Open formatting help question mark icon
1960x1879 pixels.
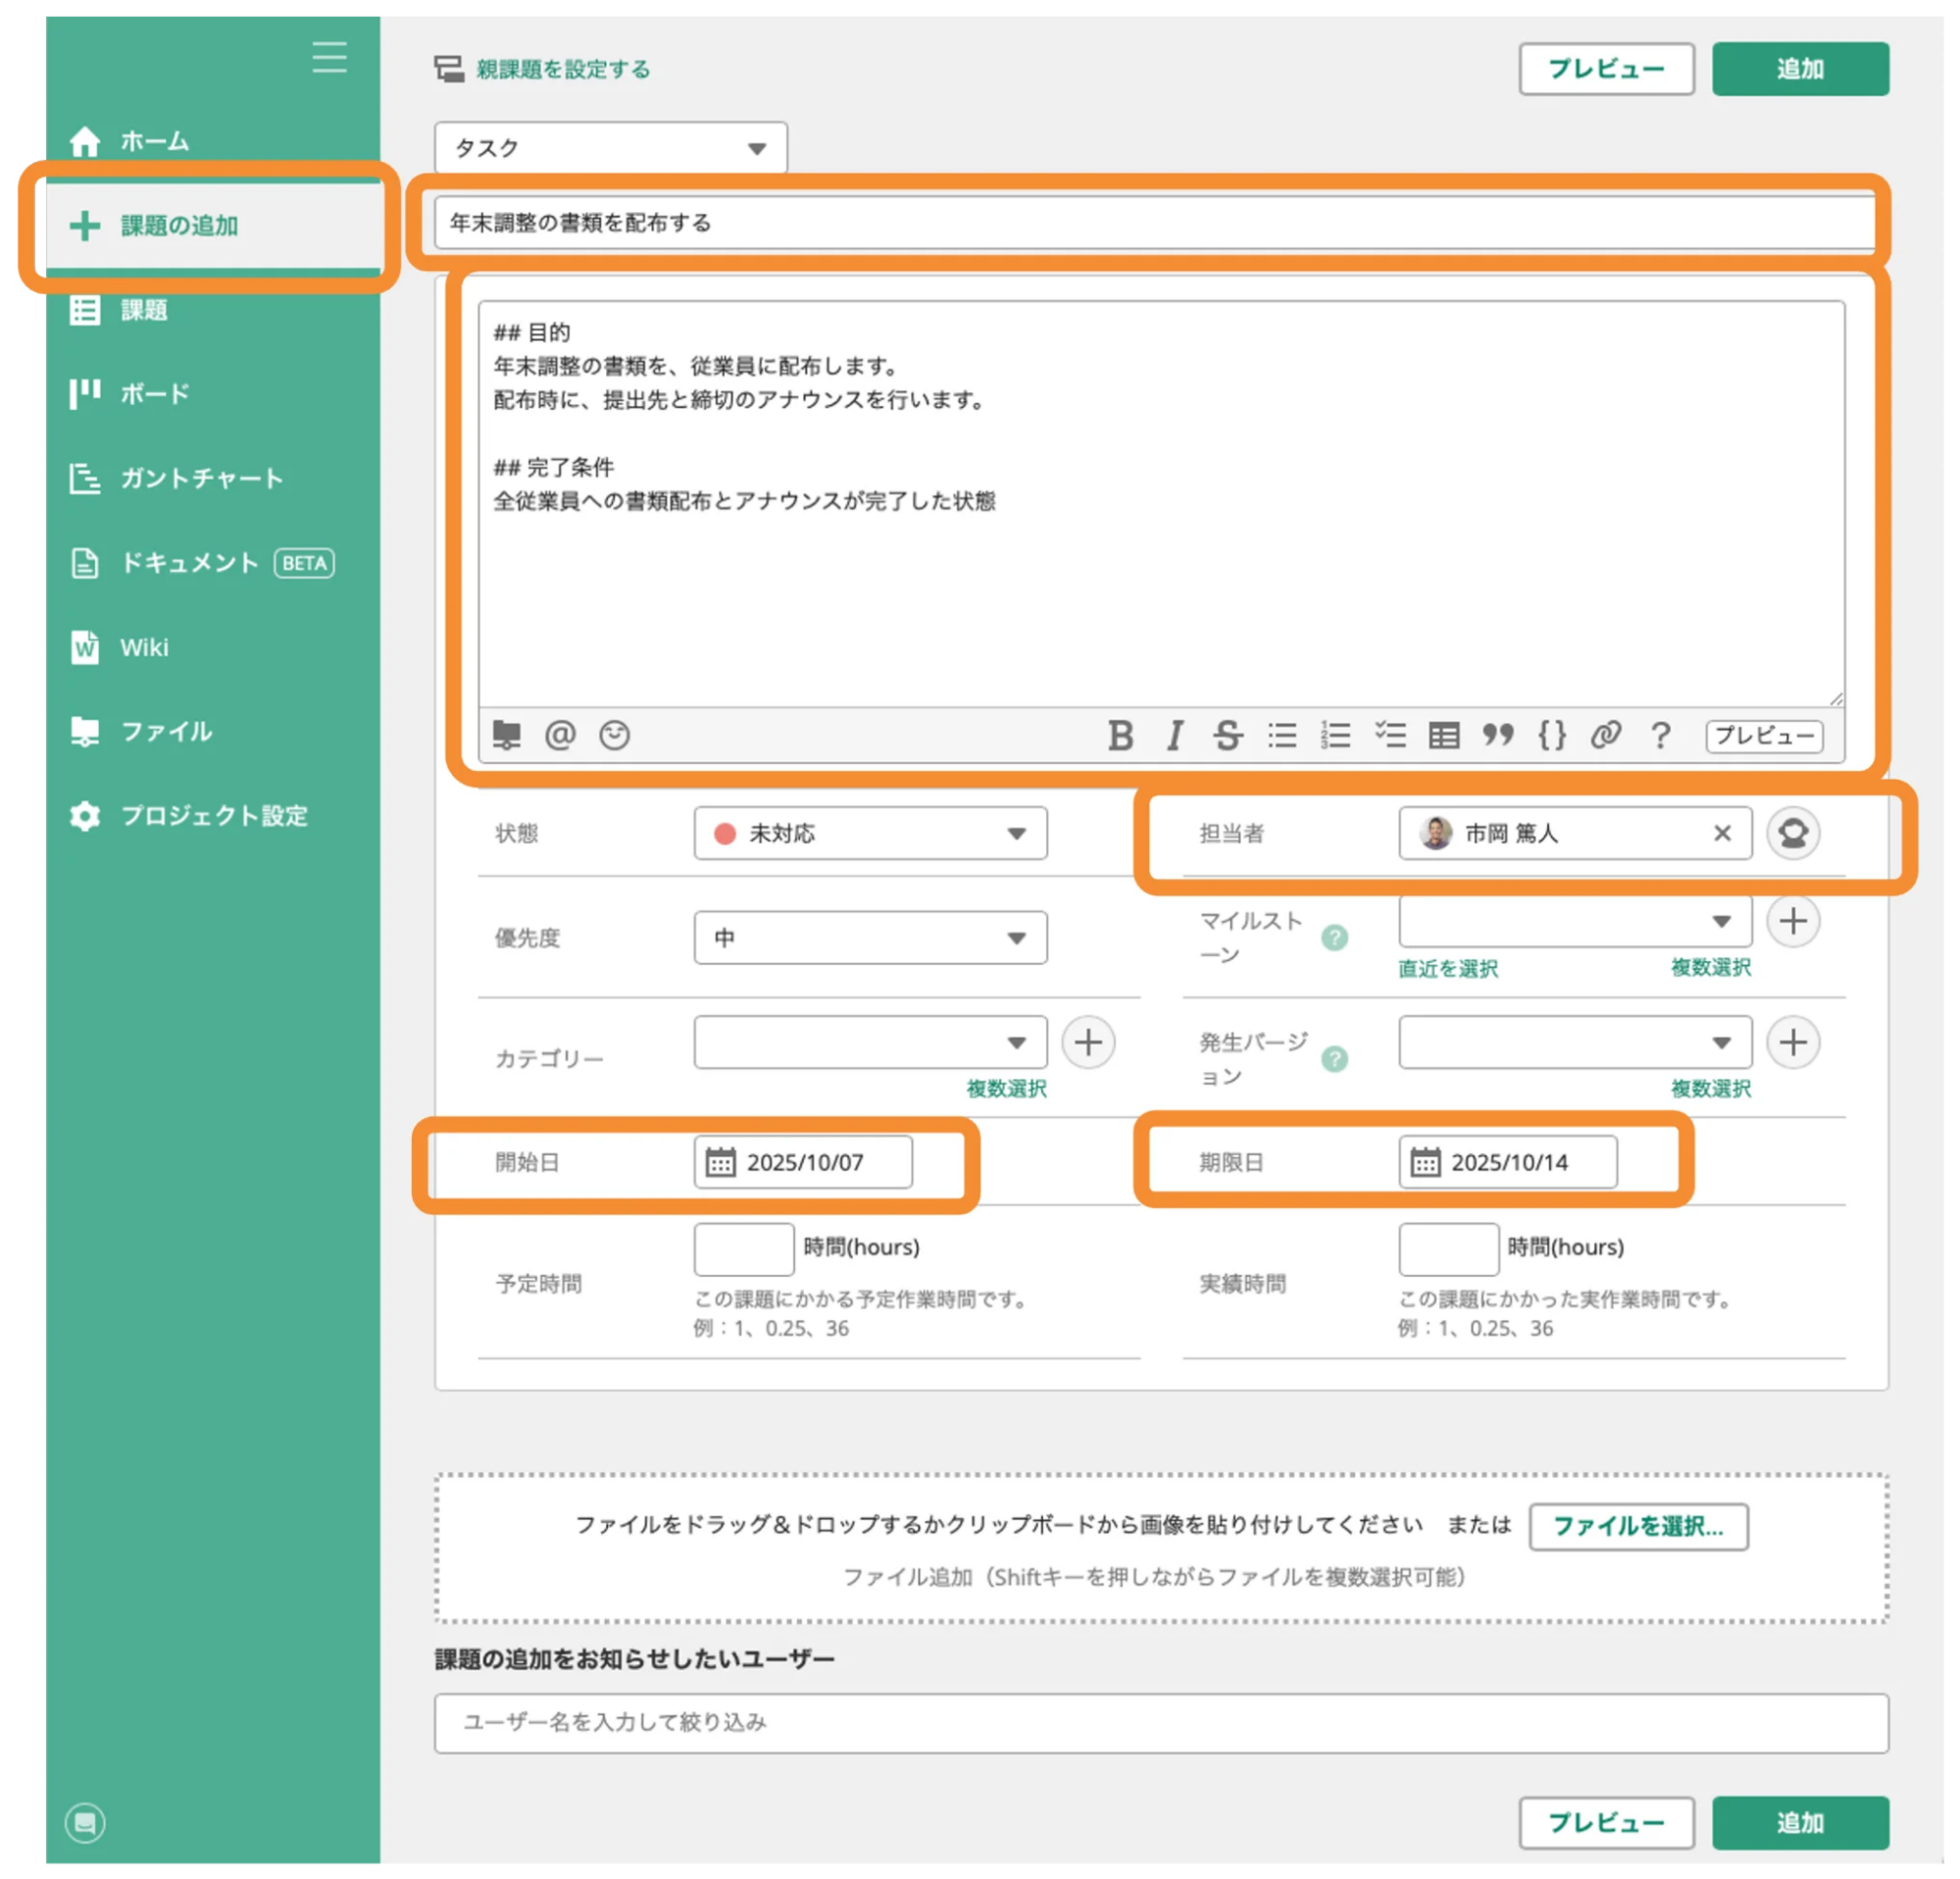tap(1660, 735)
